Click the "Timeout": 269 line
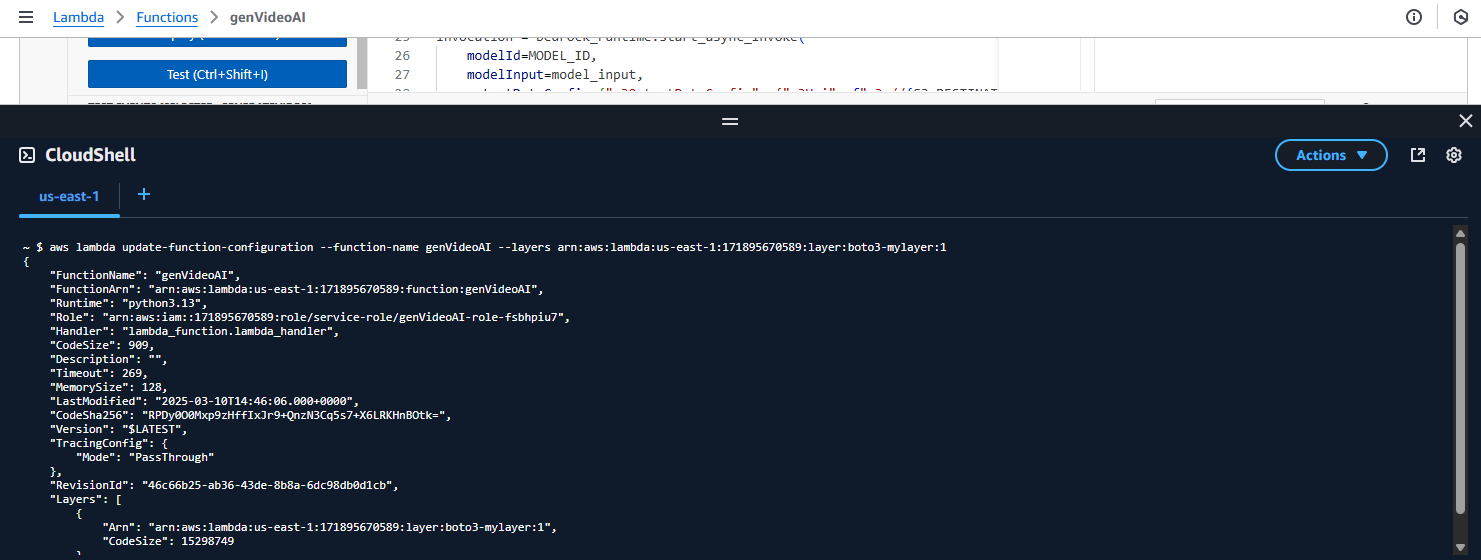Screen dimensions: 1481x560 point(99,373)
